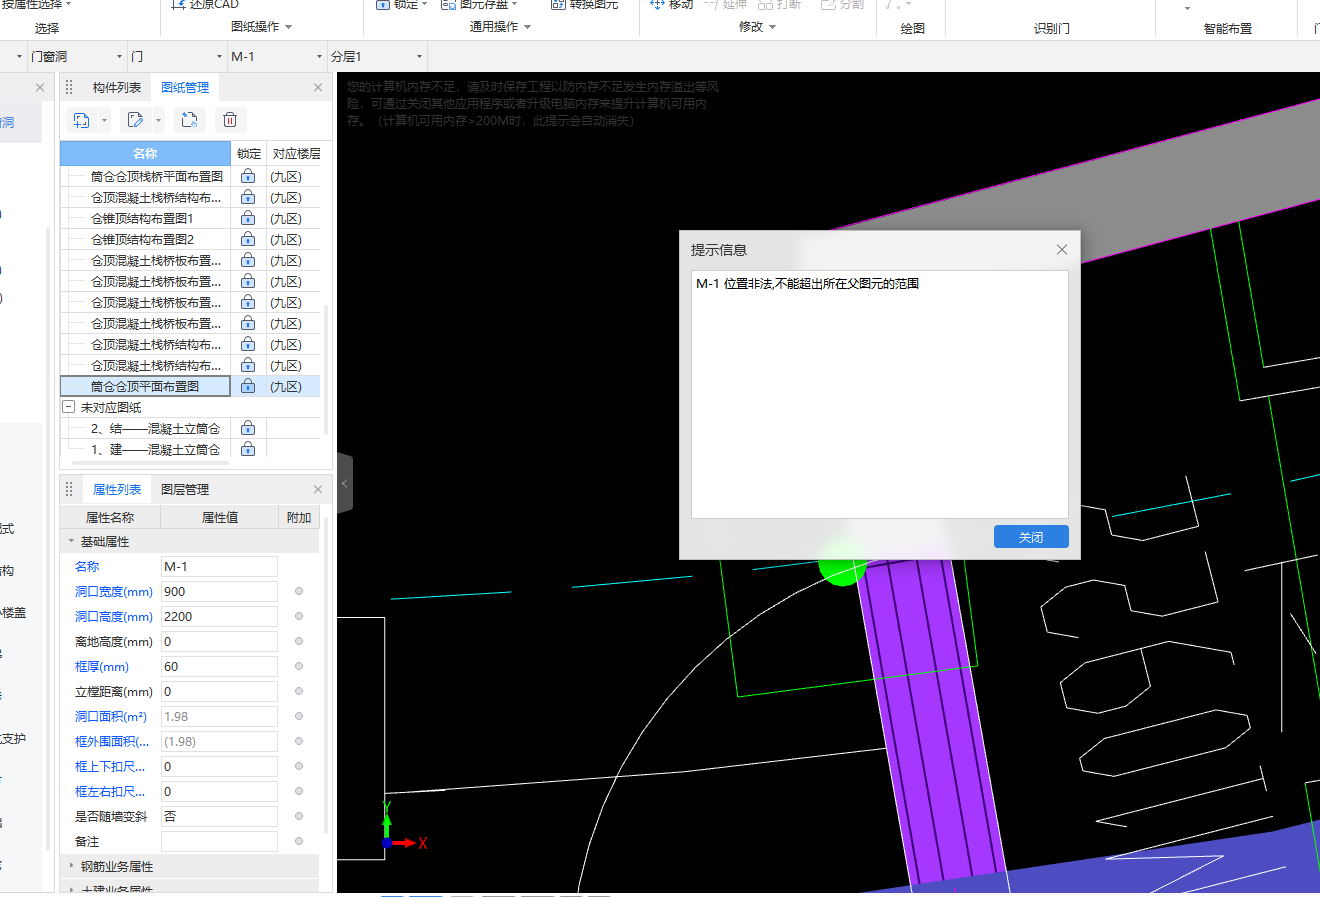The image size is (1320, 897).
Task: Toggle the 附加 circle for 框厚(mm)
Action: click(x=299, y=667)
